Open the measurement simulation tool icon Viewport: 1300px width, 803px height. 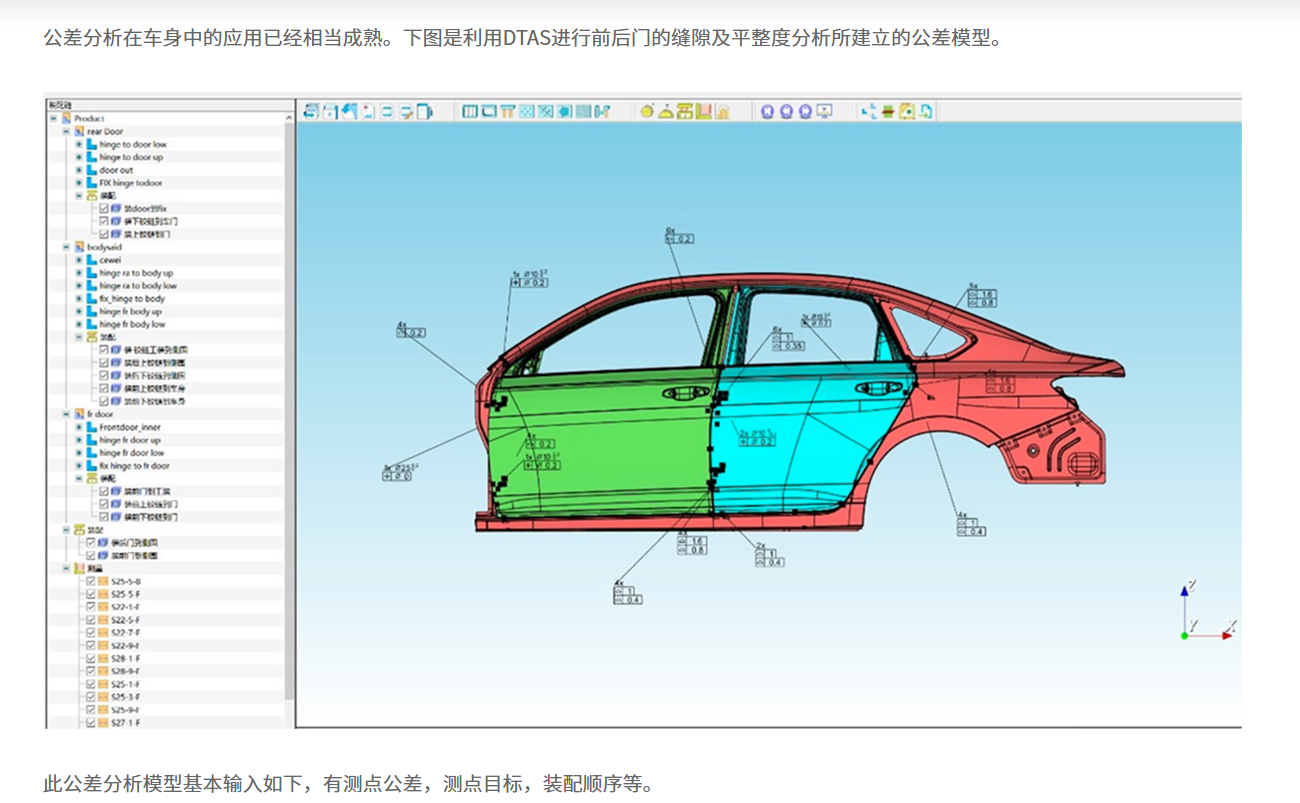pyautogui.click(x=600, y=110)
